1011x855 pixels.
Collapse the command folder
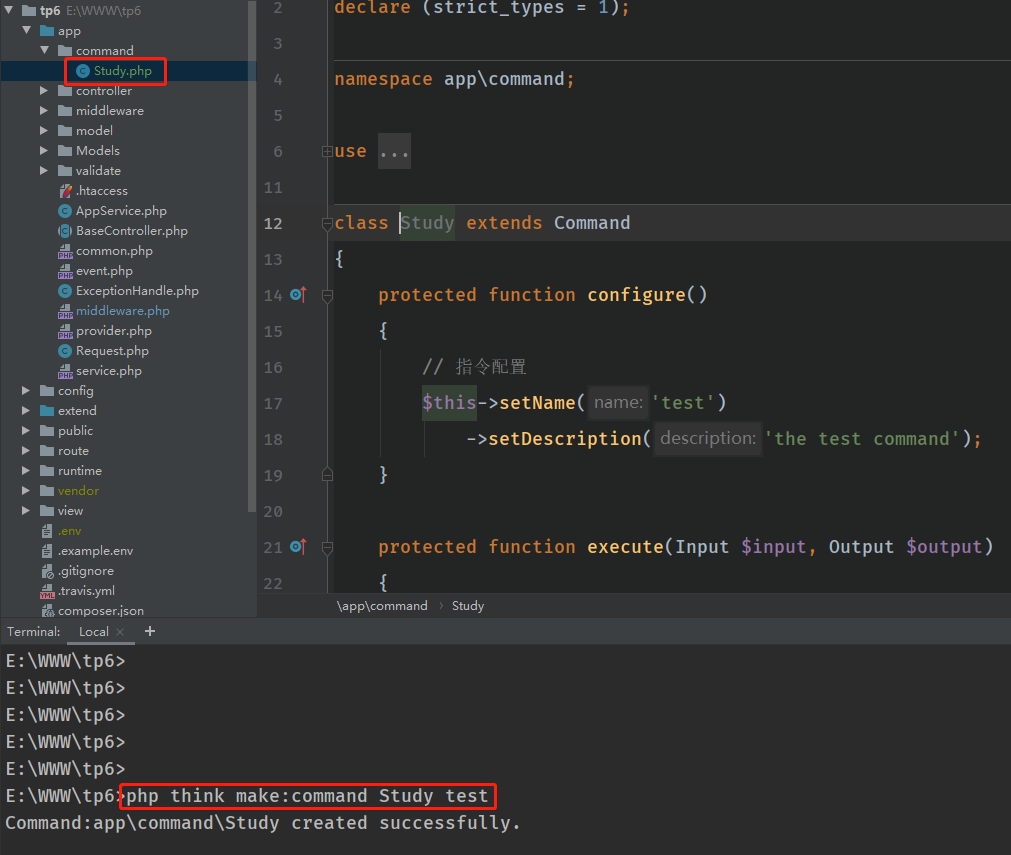(x=44, y=50)
